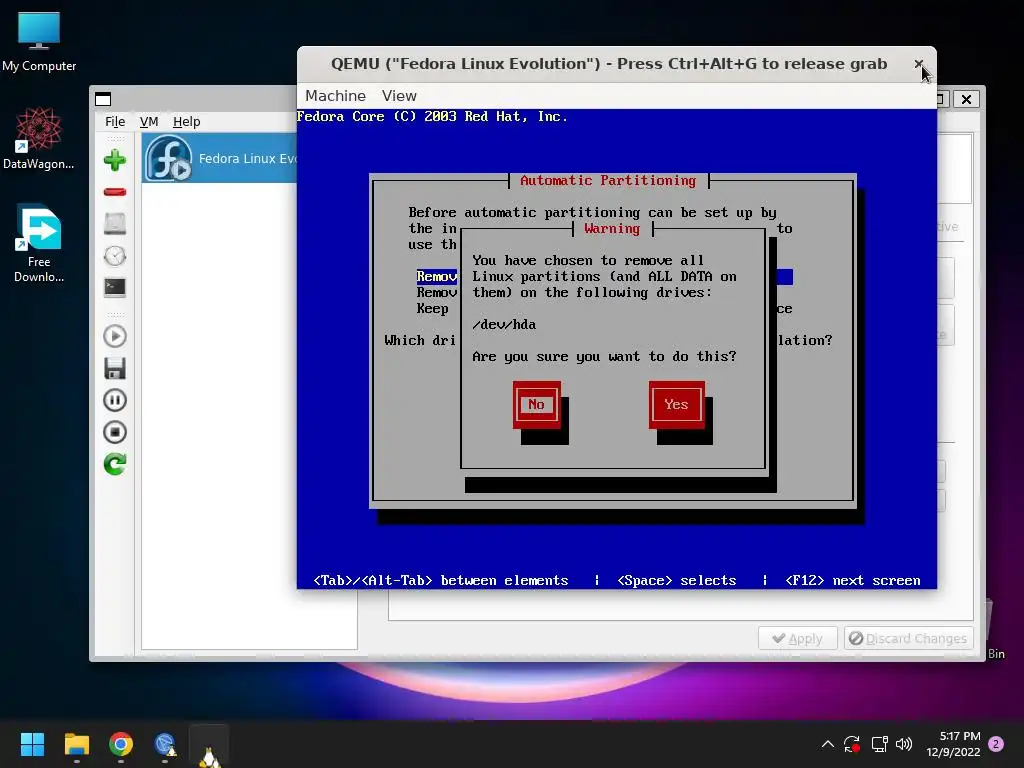Open the DataWagon desktop shortcut
This screenshot has width=1024, height=768.
coord(39,139)
